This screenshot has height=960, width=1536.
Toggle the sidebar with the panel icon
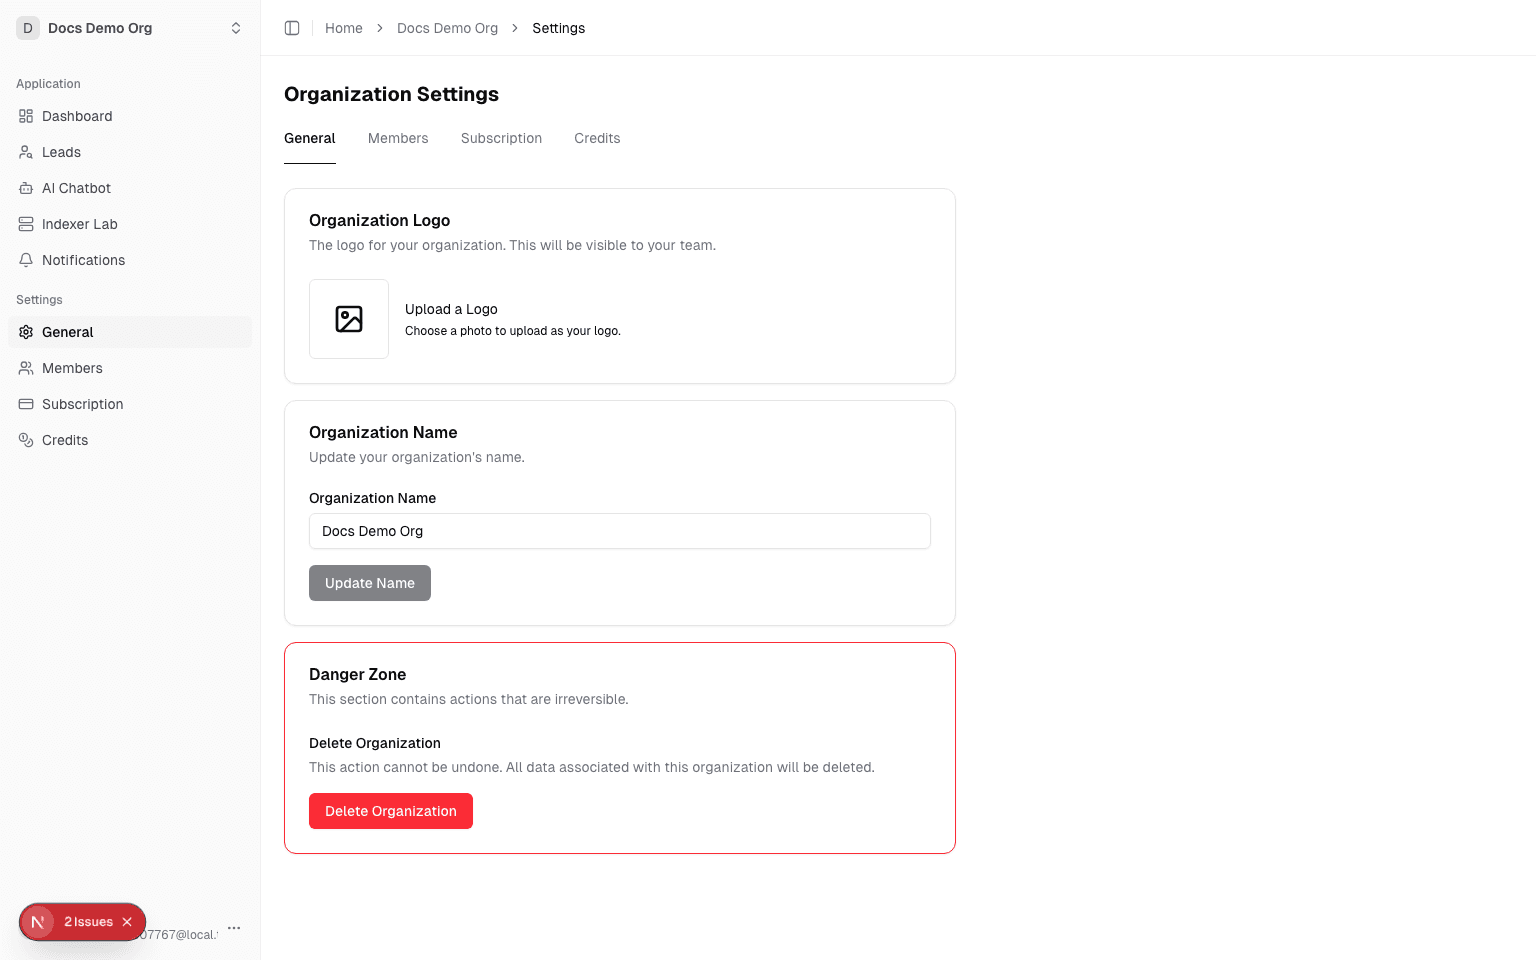point(292,28)
